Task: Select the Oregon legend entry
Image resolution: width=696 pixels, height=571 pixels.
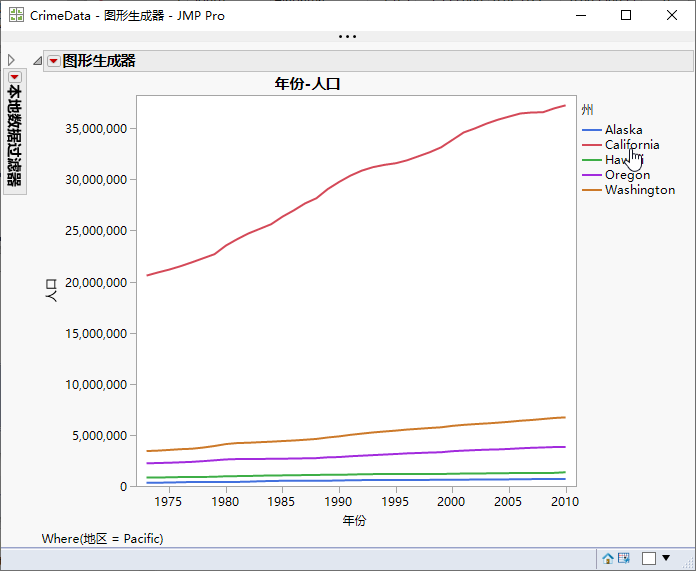Action: (627, 175)
